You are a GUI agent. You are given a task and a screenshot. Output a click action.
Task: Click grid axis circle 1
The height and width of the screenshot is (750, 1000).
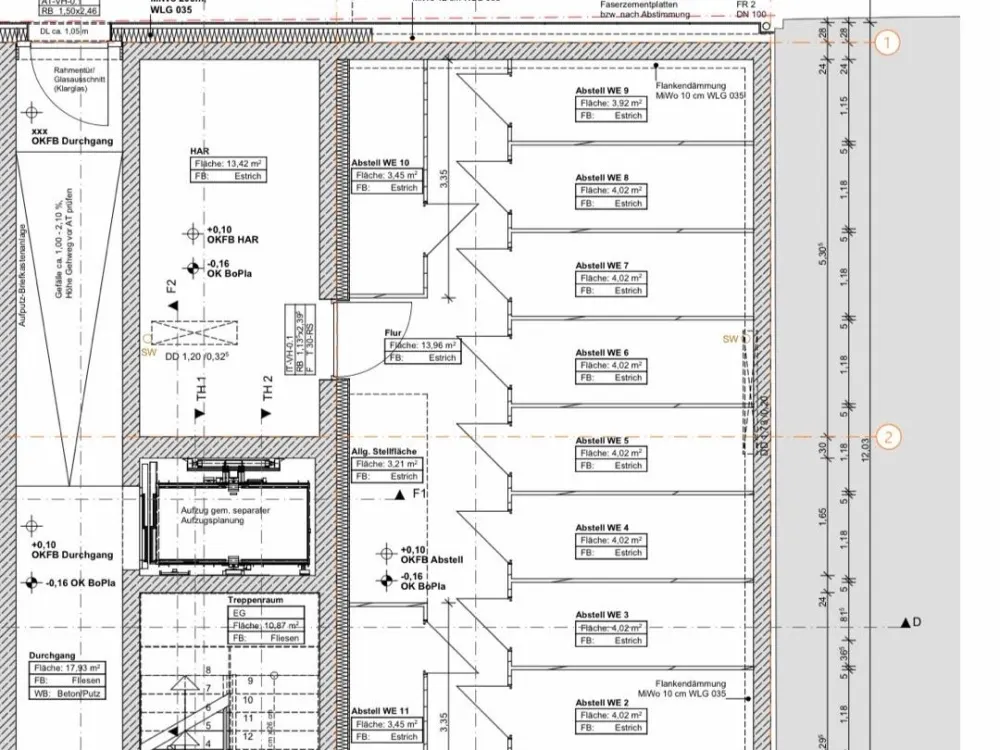[x=886, y=43]
